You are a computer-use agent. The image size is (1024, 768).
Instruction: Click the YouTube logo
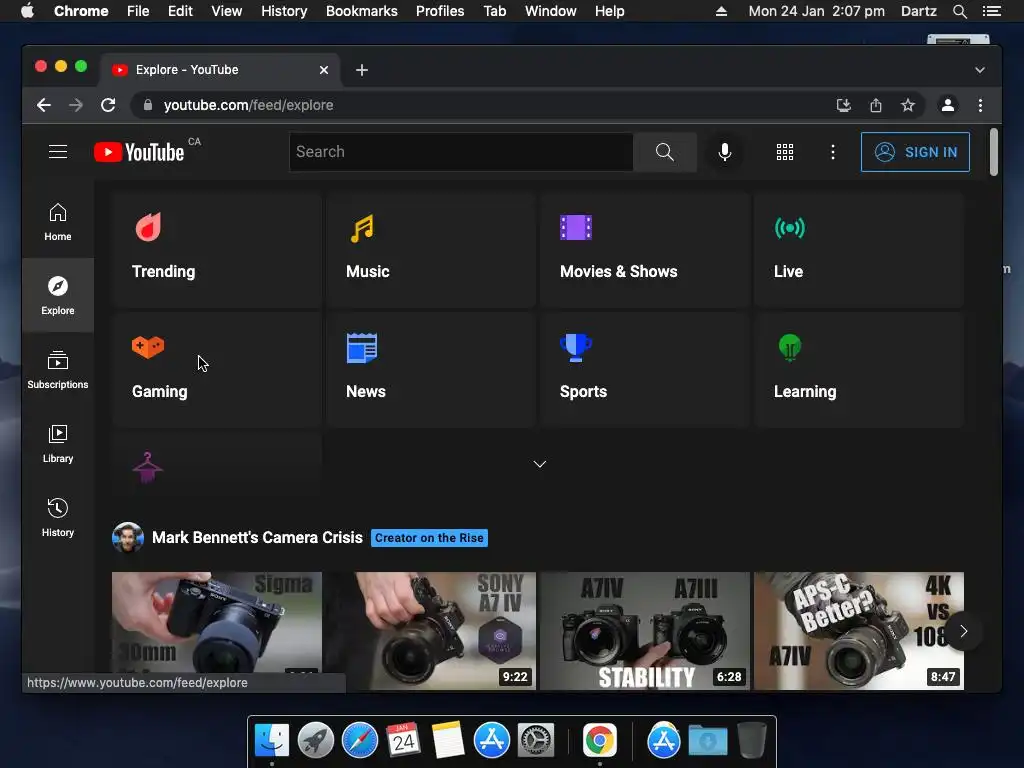click(x=139, y=152)
